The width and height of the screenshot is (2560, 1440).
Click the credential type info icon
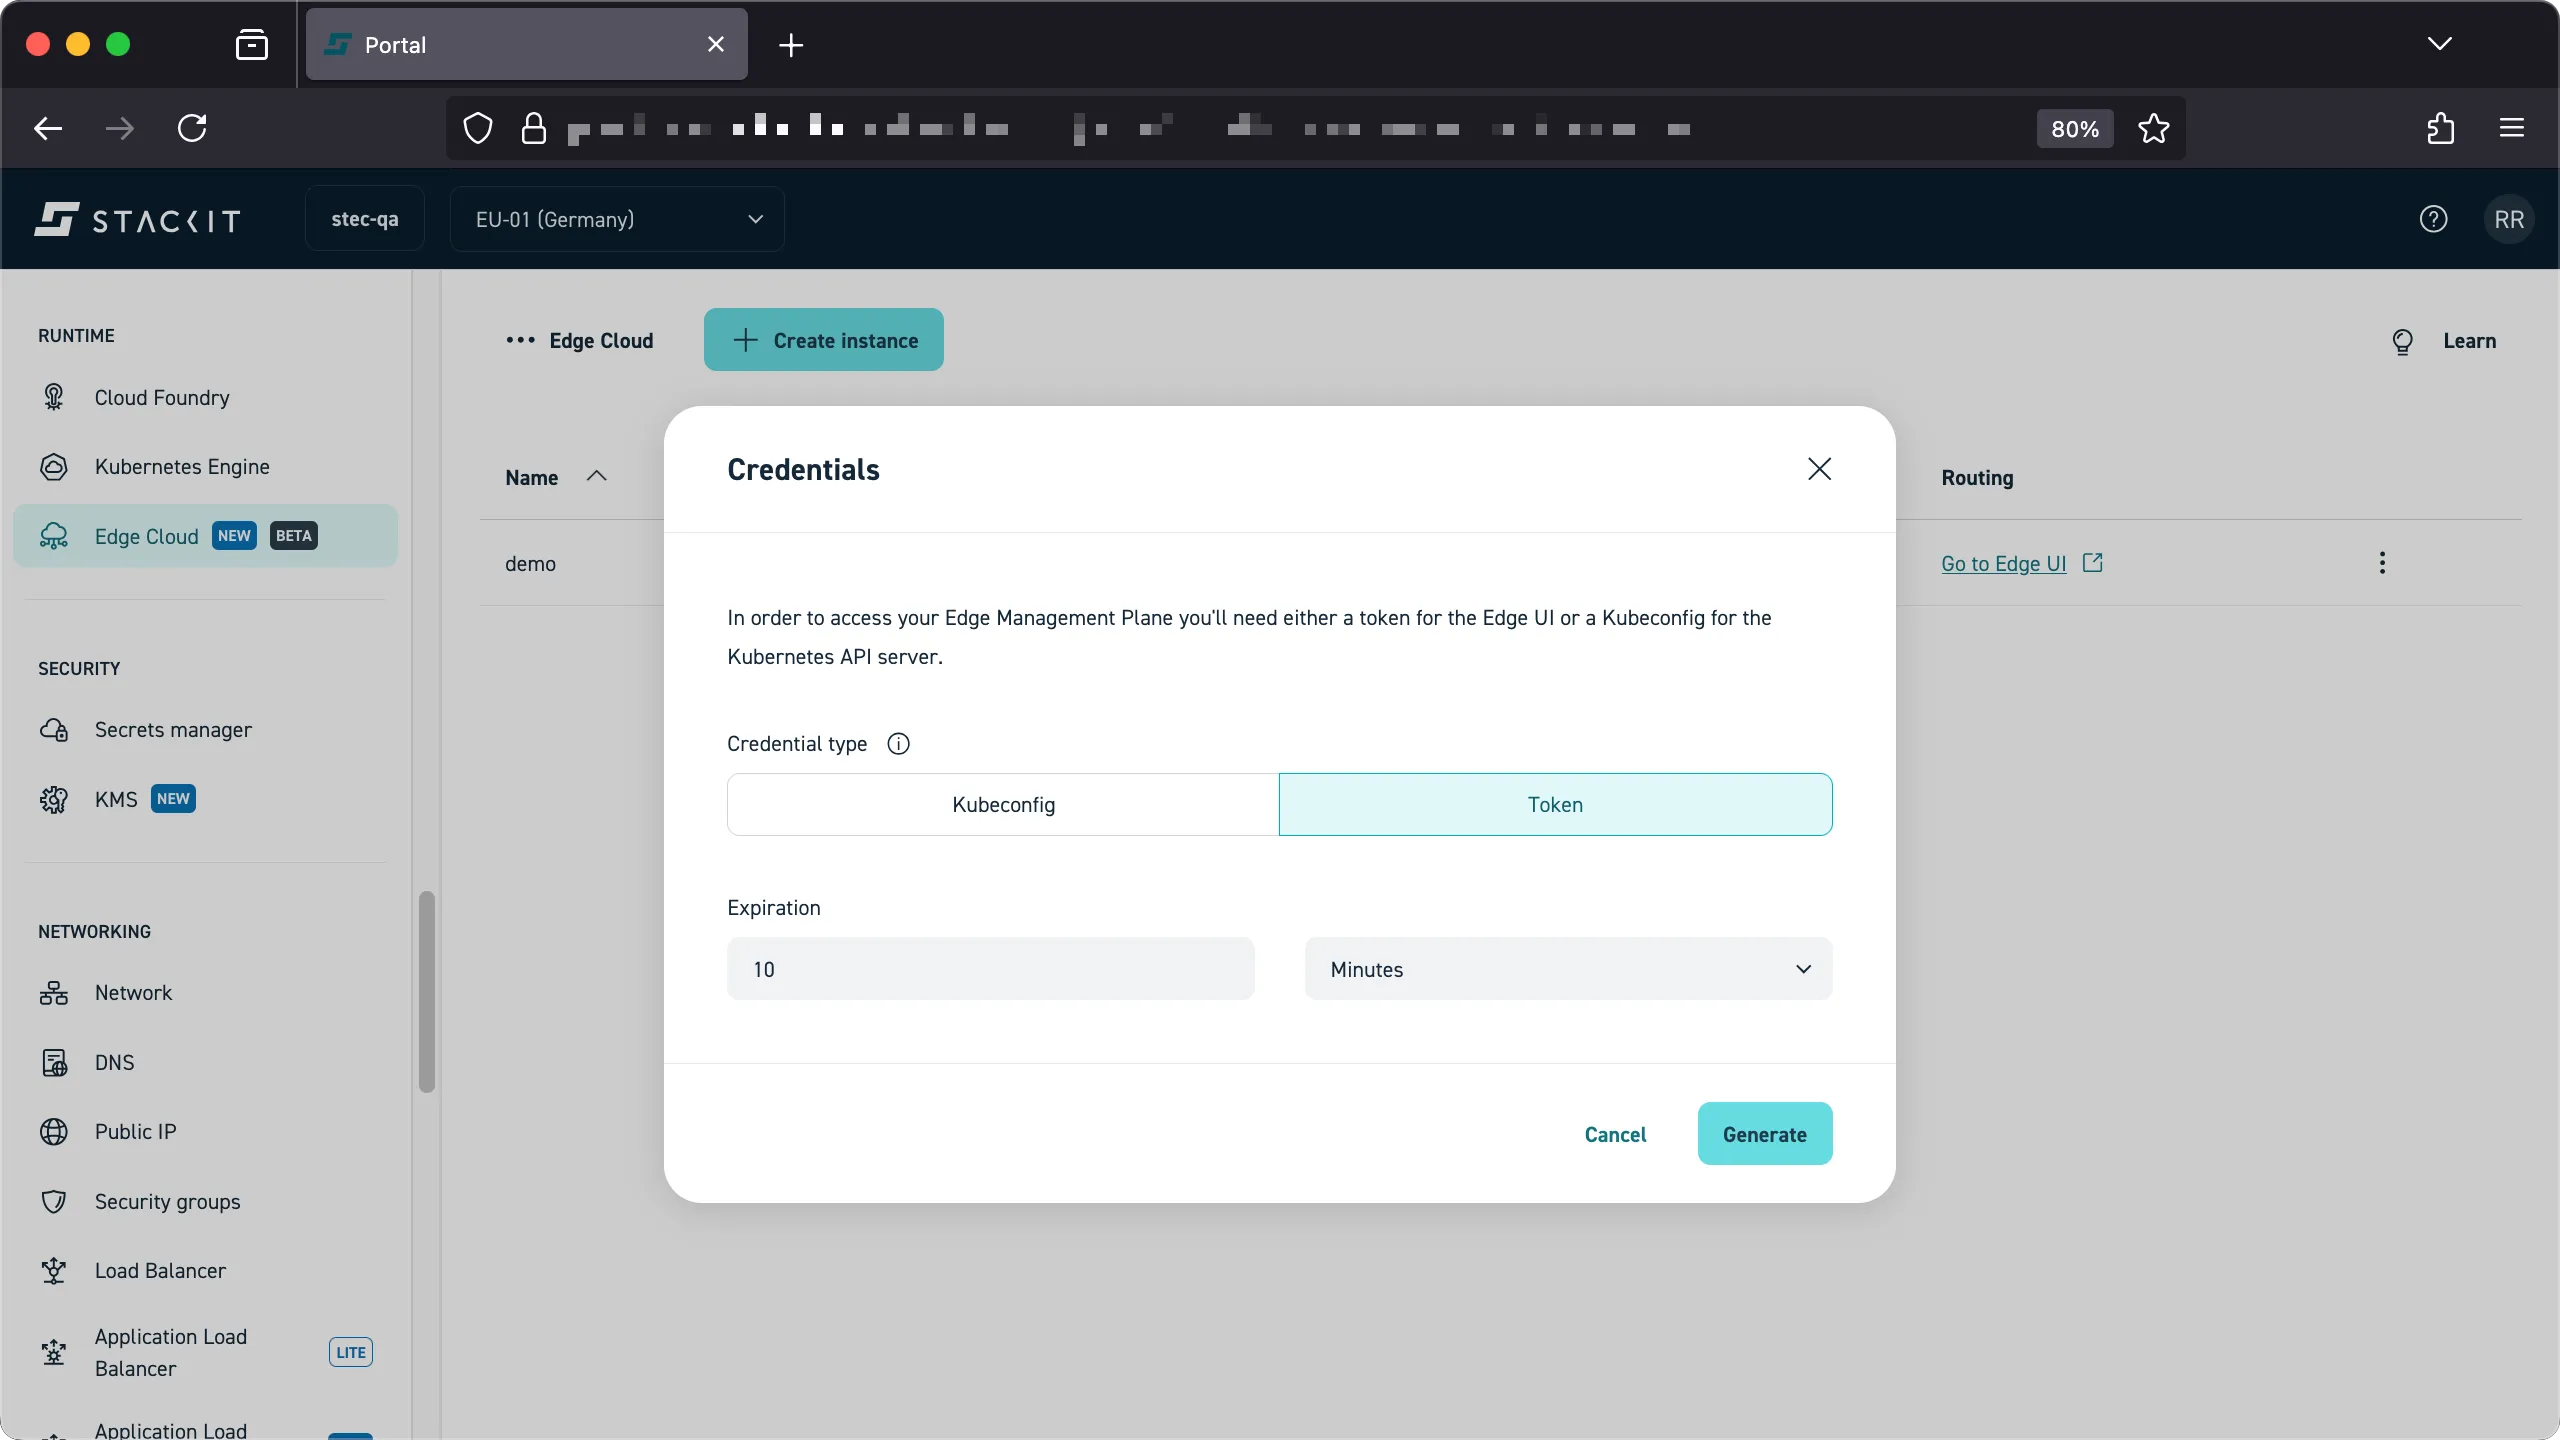click(897, 743)
